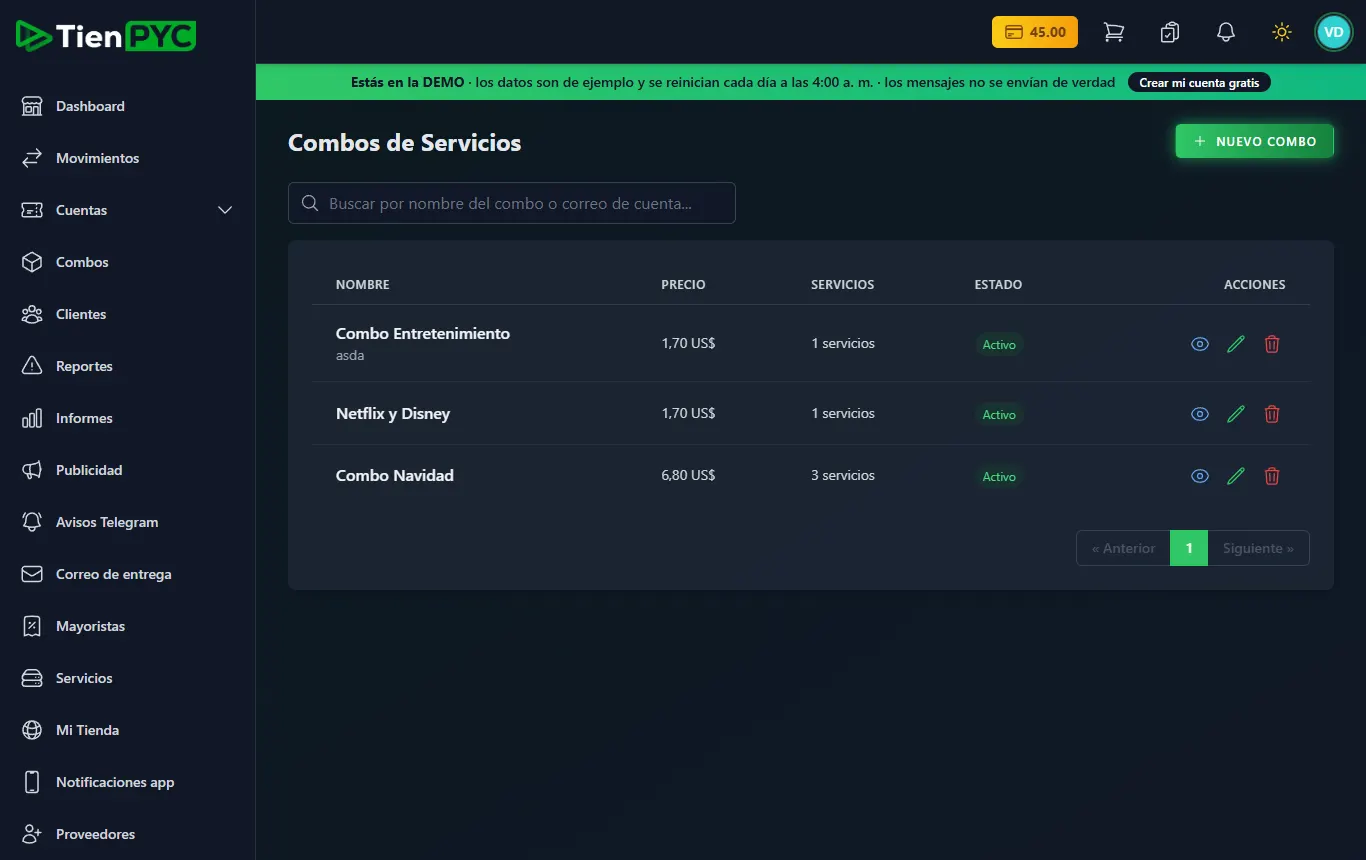The height and width of the screenshot is (860, 1366).
Task: View the Combo Entretenimiento details eye icon
Action: (1200, 344)
